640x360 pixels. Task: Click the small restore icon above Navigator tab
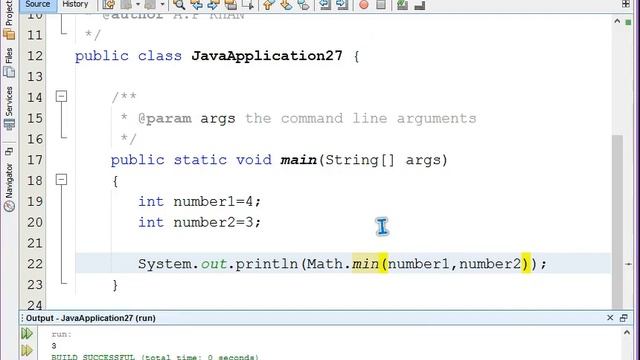(x=9, y=152)
